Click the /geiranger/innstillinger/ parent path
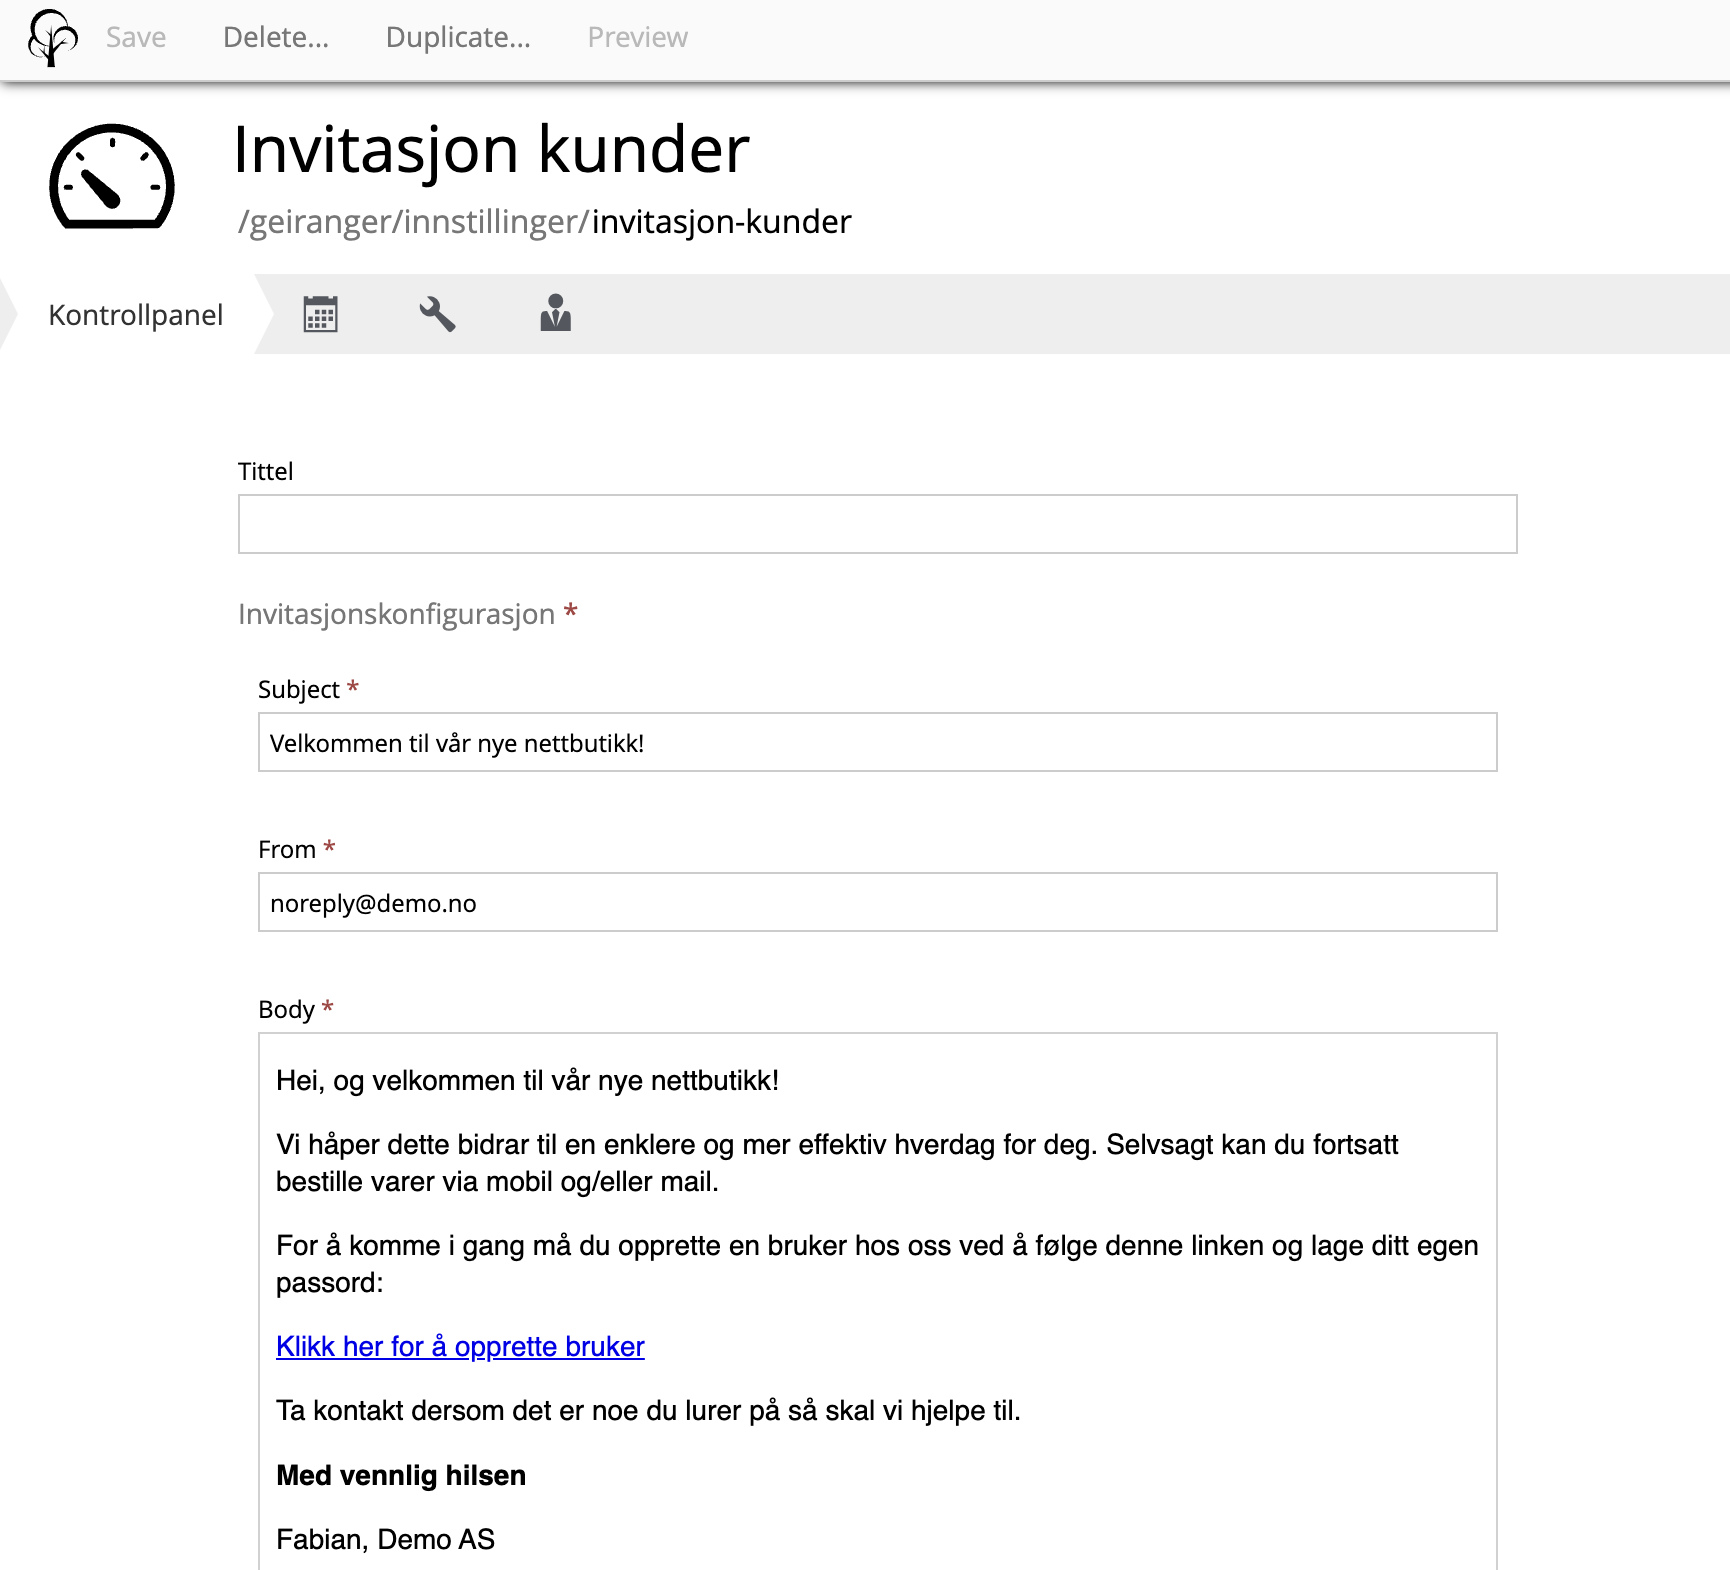 coord(414,222)
